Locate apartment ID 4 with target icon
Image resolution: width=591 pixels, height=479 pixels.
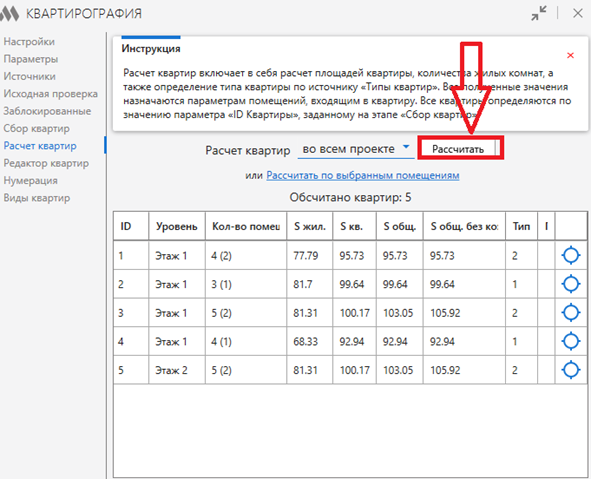coord(571,341)
